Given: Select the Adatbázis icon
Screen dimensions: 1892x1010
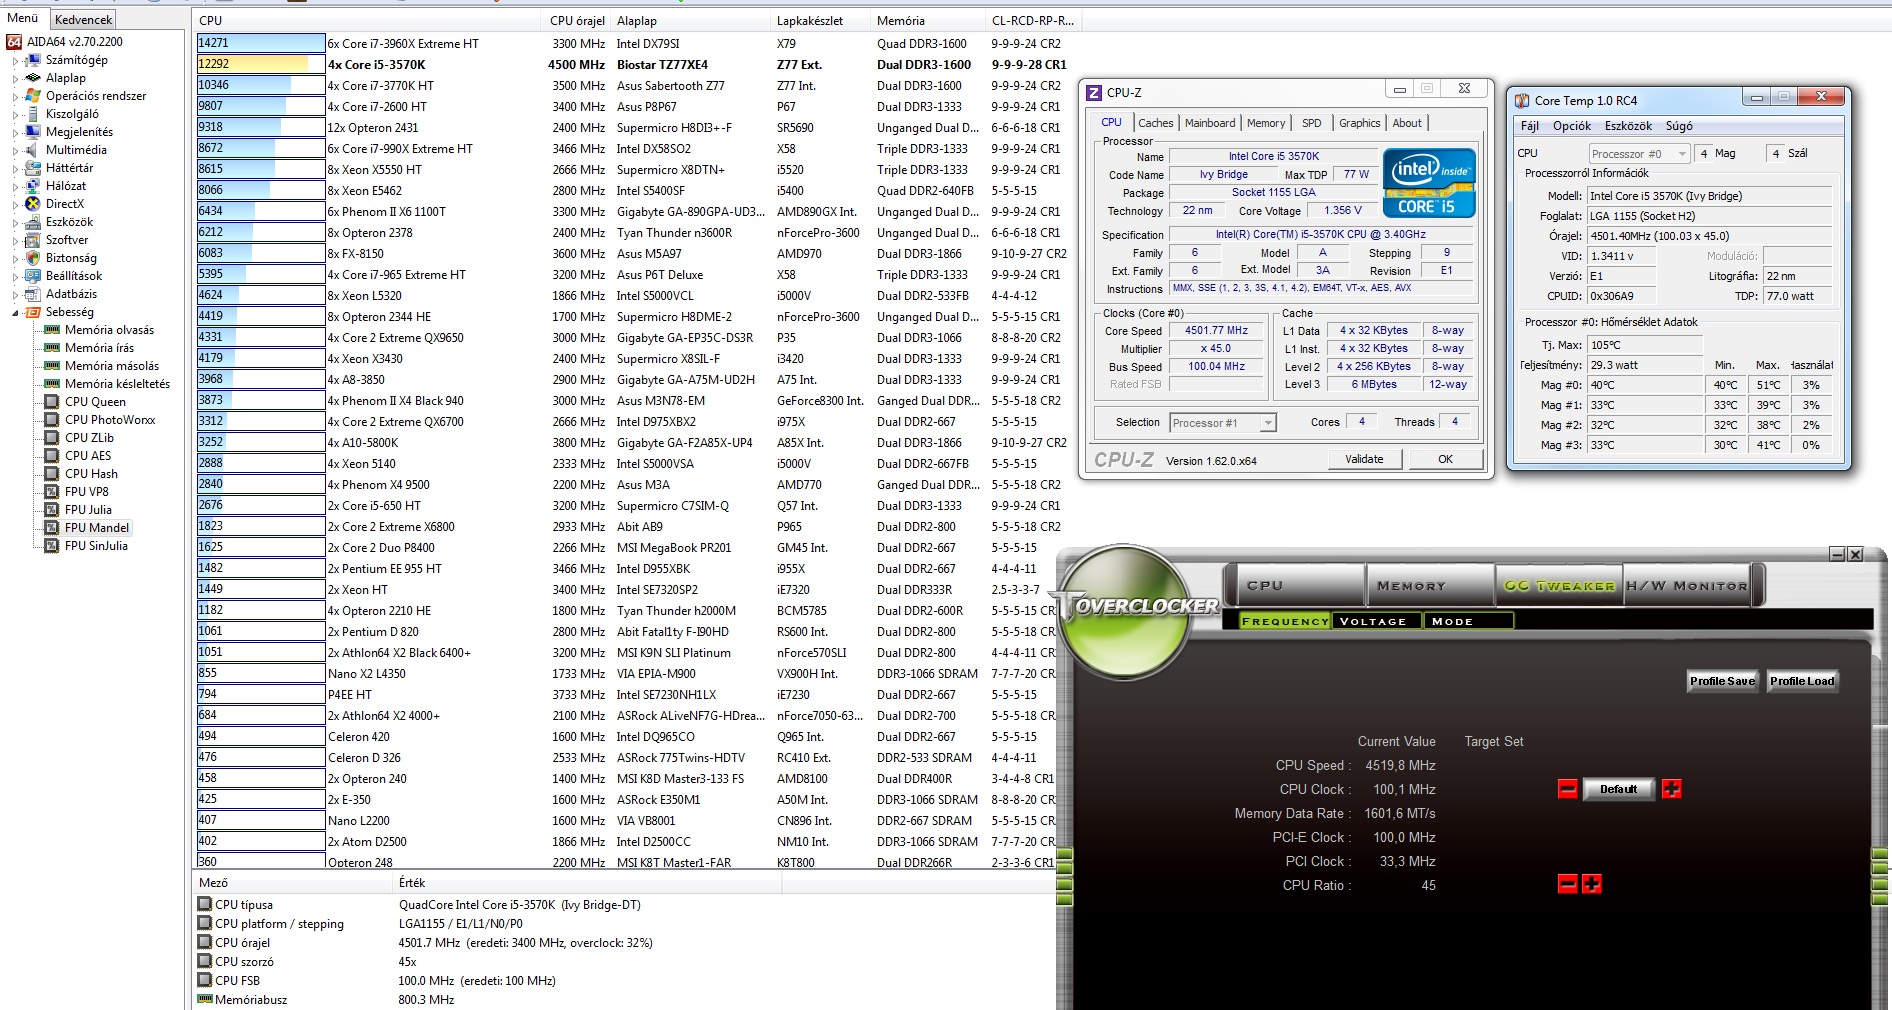Looking at the screenshot, I should coord(33,294).
